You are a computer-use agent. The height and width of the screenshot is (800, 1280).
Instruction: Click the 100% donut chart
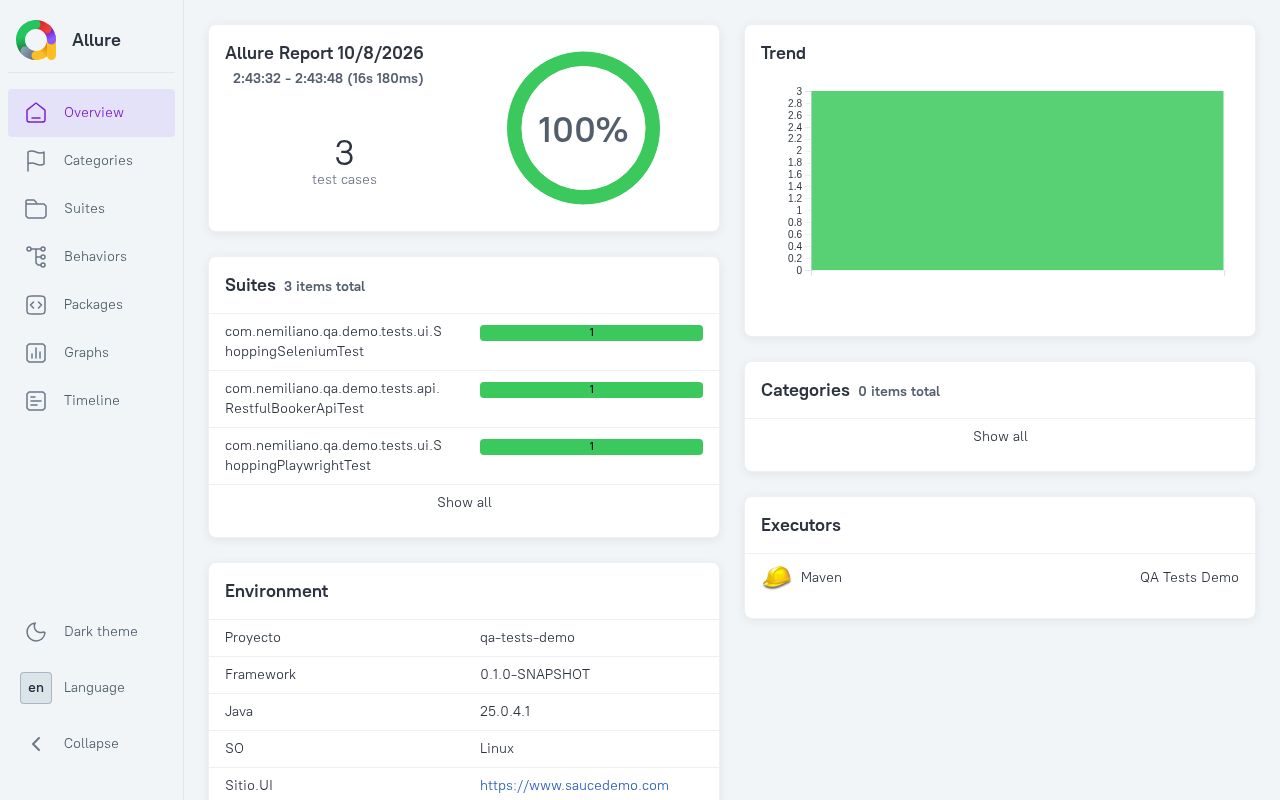583,128
